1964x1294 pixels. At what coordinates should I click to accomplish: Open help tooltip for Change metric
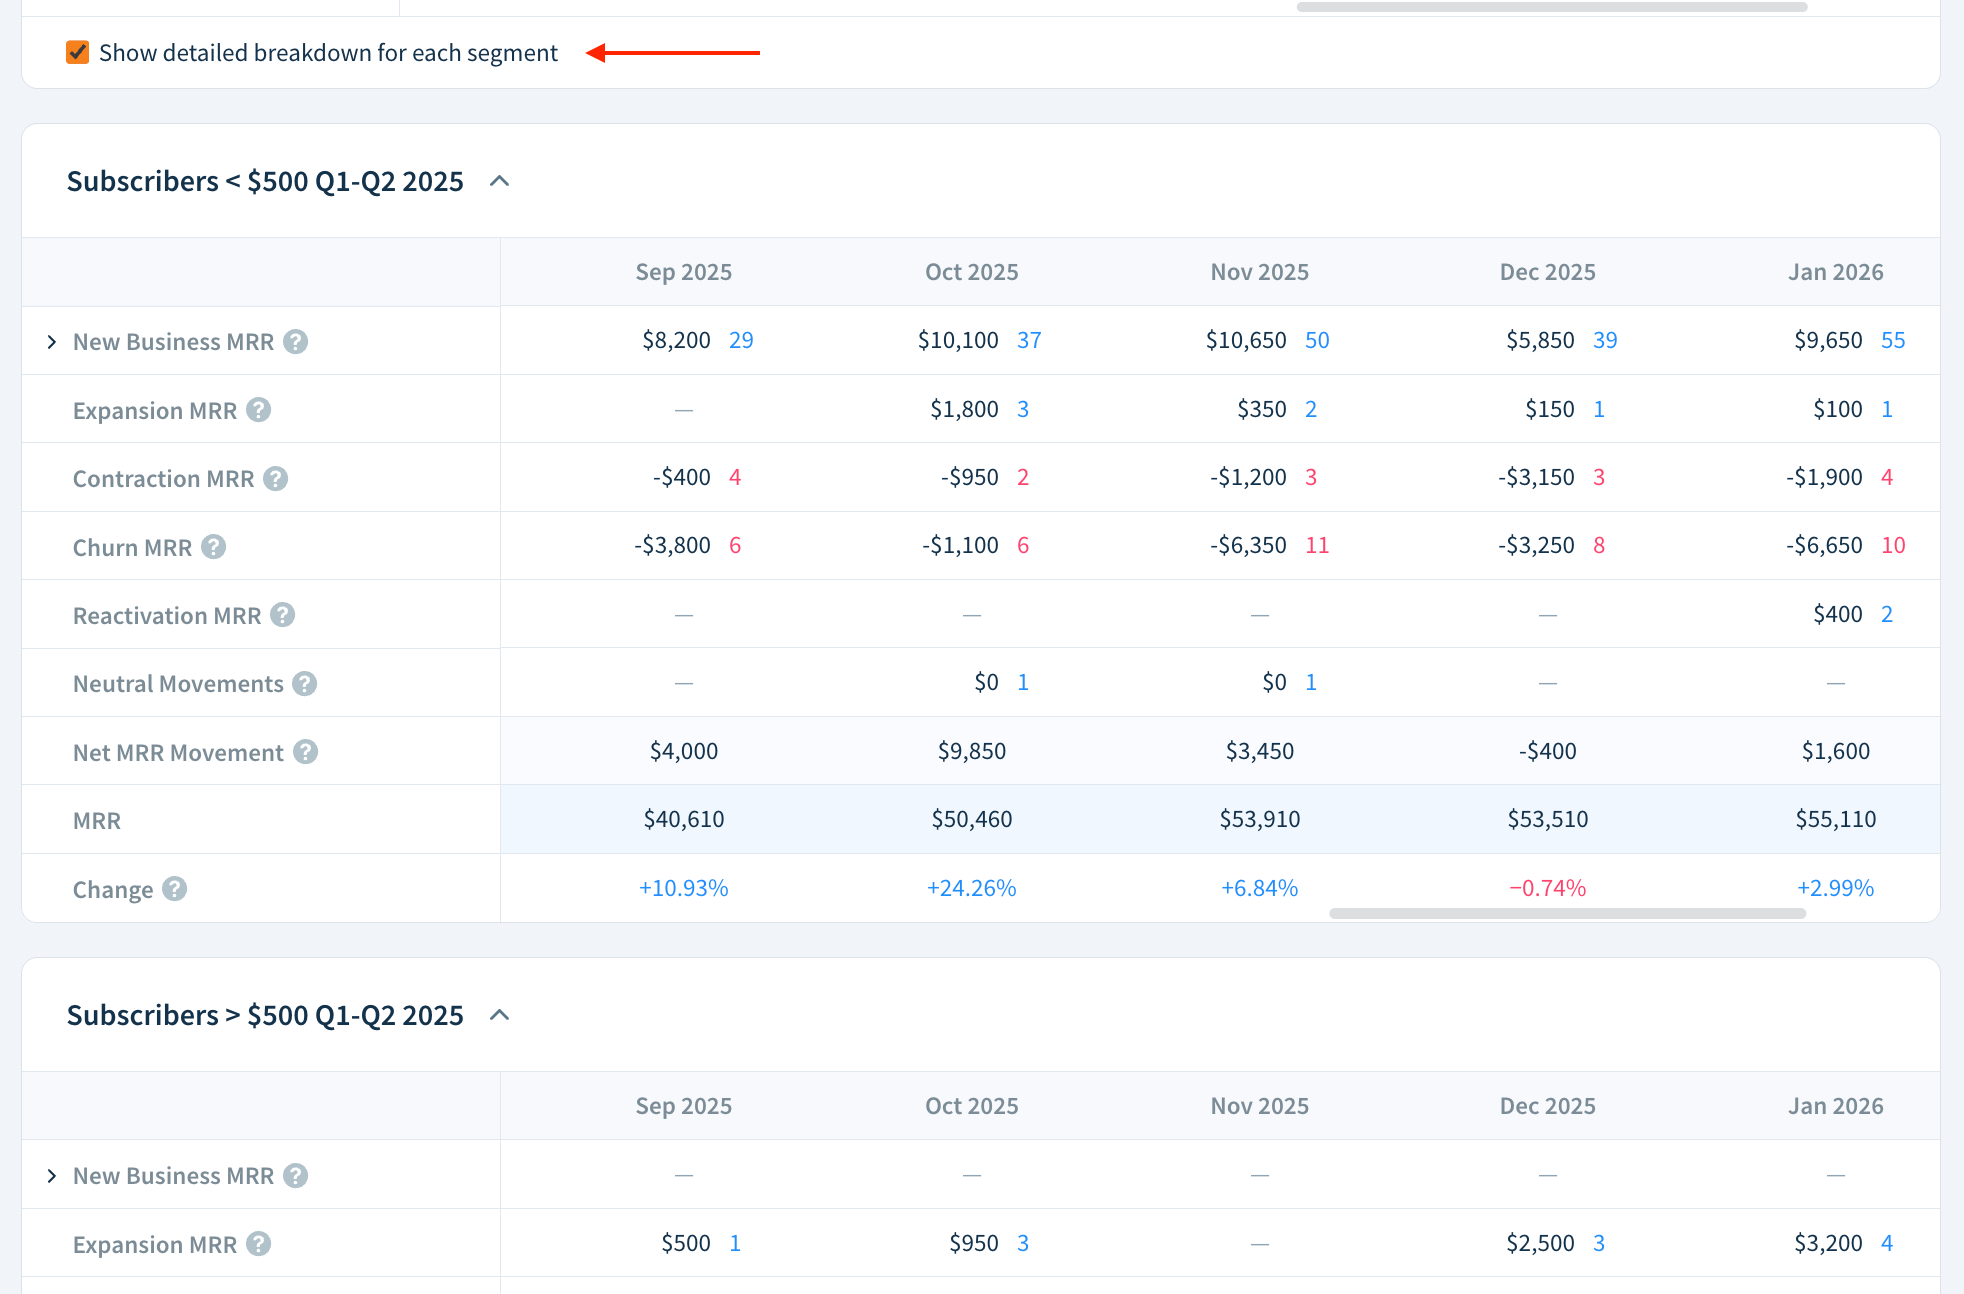[x=172, y=888]
